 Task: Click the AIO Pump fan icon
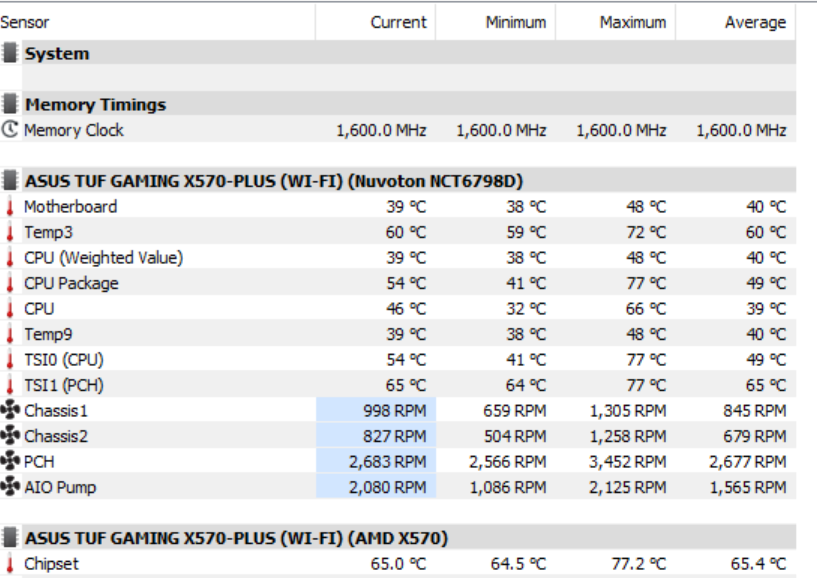(10, 487)
